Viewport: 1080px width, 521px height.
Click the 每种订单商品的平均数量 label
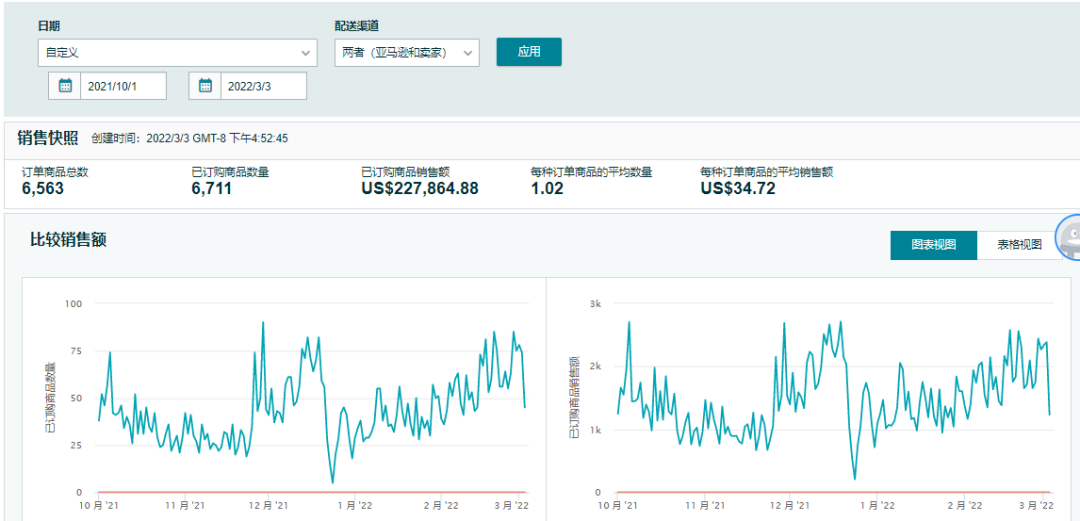592,172
